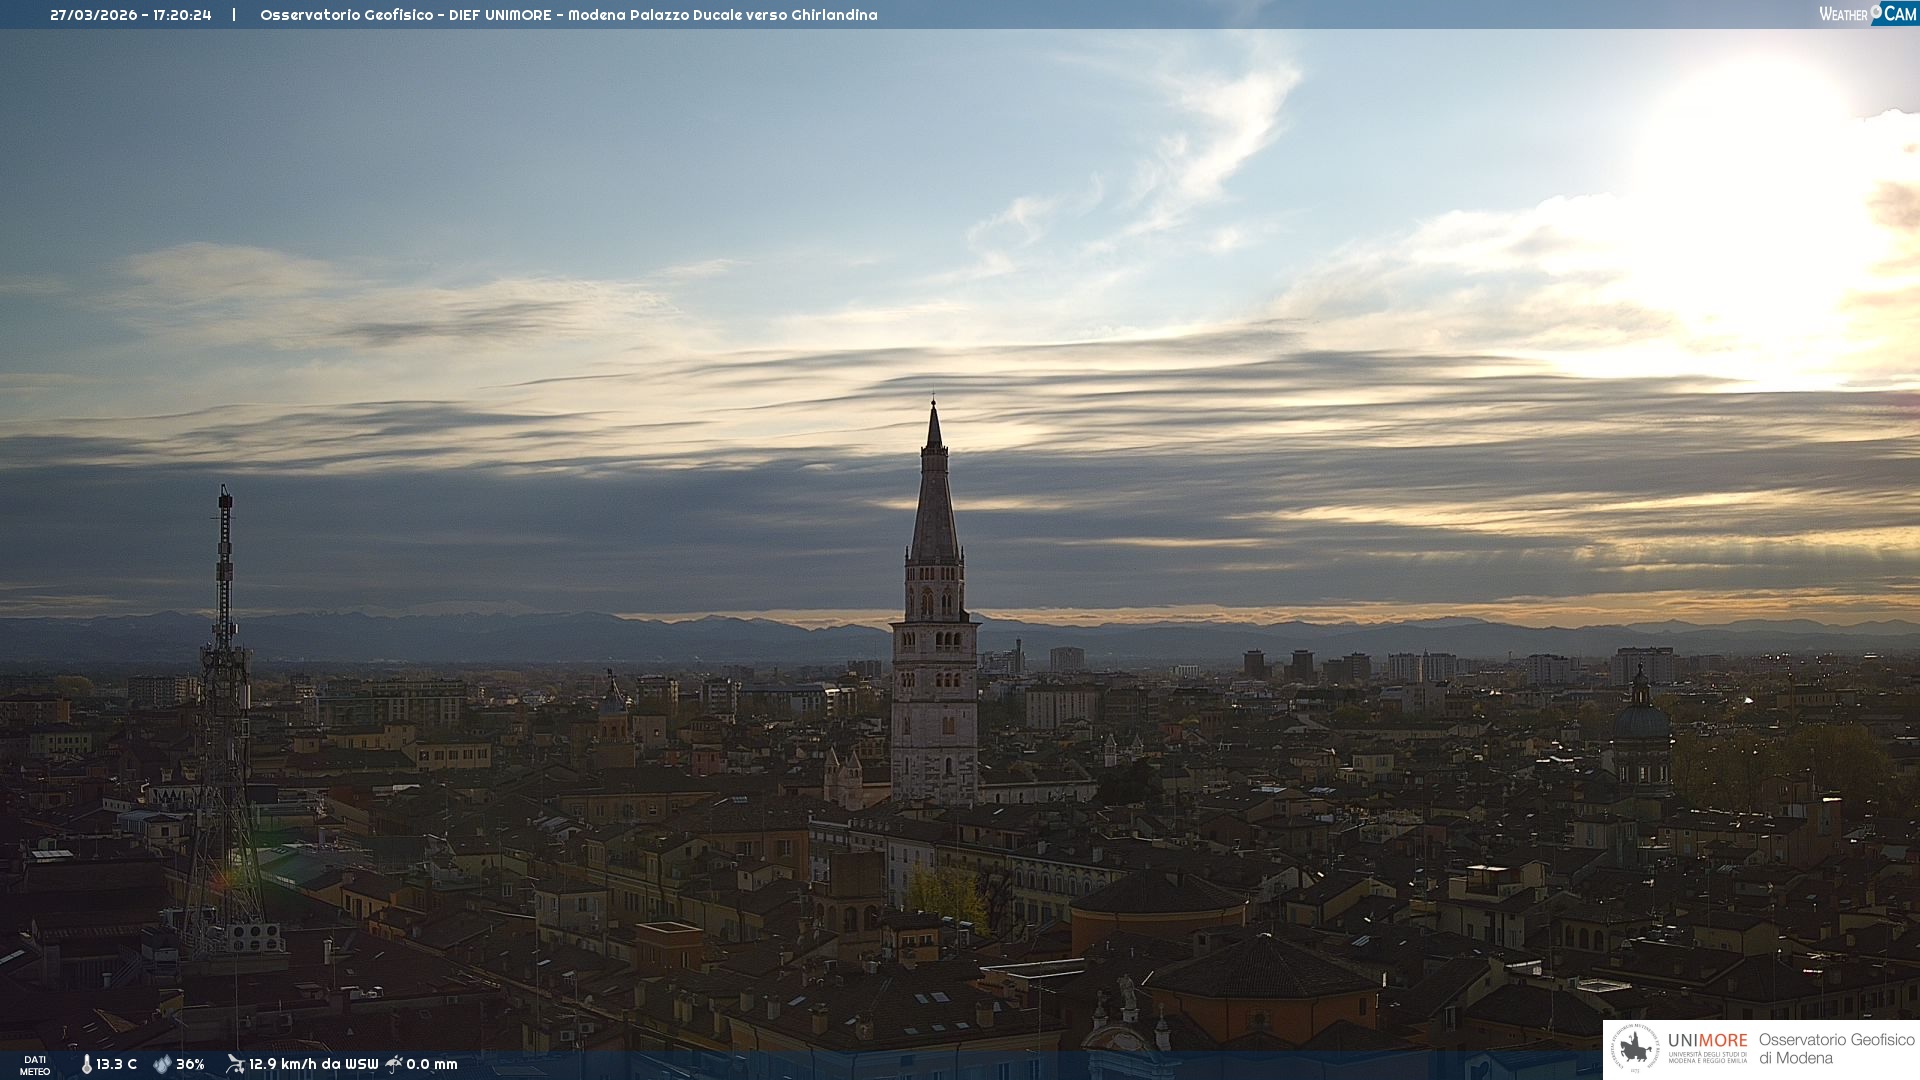
Task: Click the 12.9 km/h da WSW reading
Action: pos(313,1064)
